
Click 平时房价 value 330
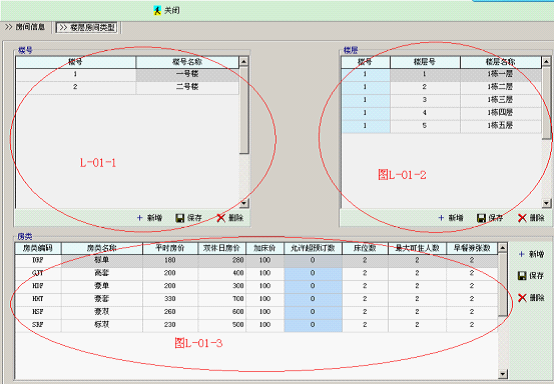[170, 299]
